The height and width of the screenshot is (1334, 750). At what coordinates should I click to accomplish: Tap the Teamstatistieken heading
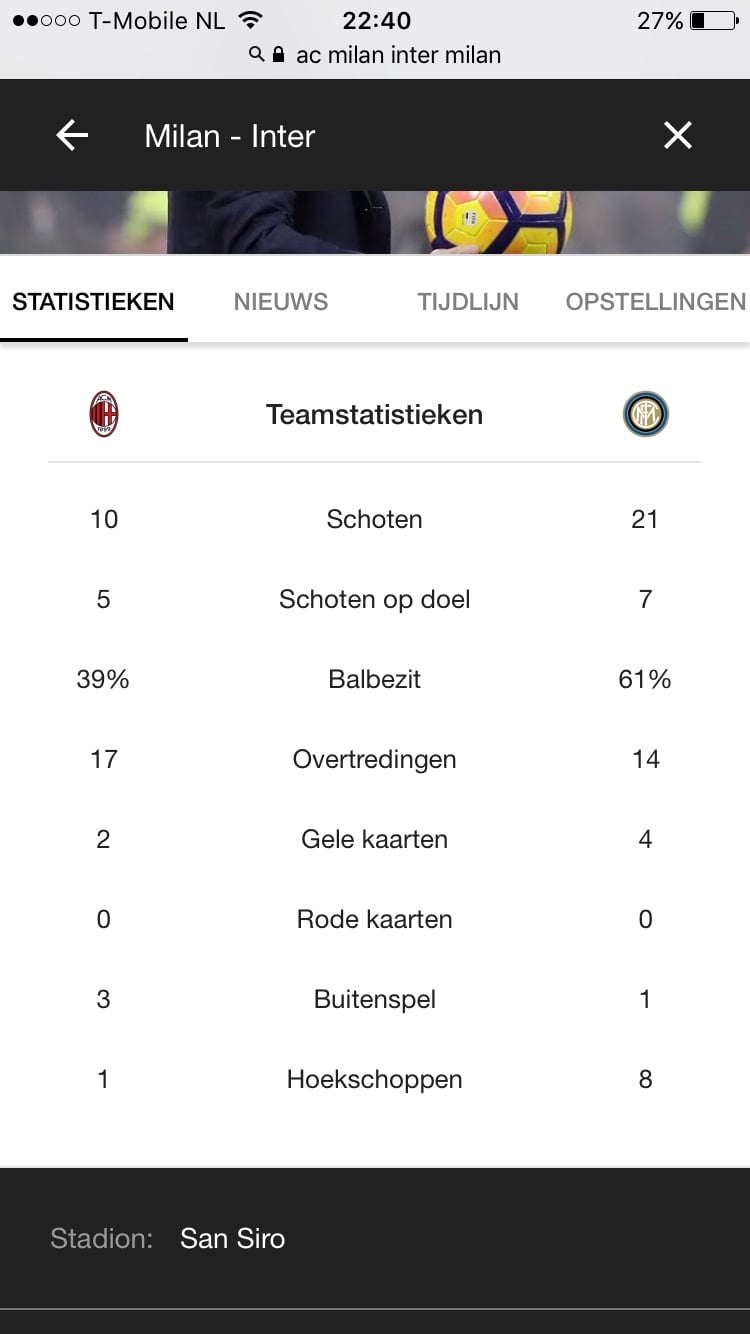(x=374, y=415)
